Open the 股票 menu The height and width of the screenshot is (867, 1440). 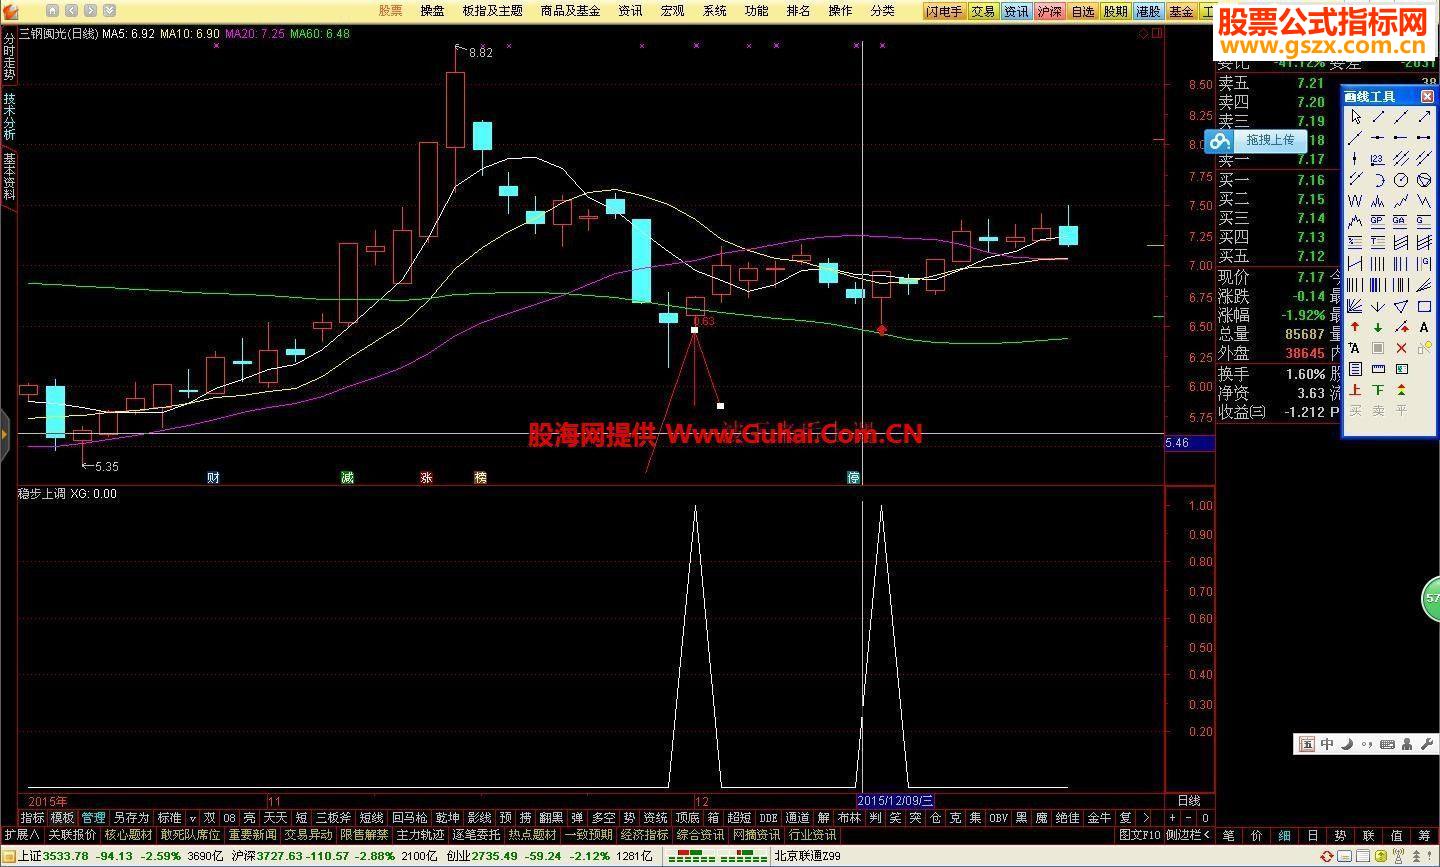point(391,11)
